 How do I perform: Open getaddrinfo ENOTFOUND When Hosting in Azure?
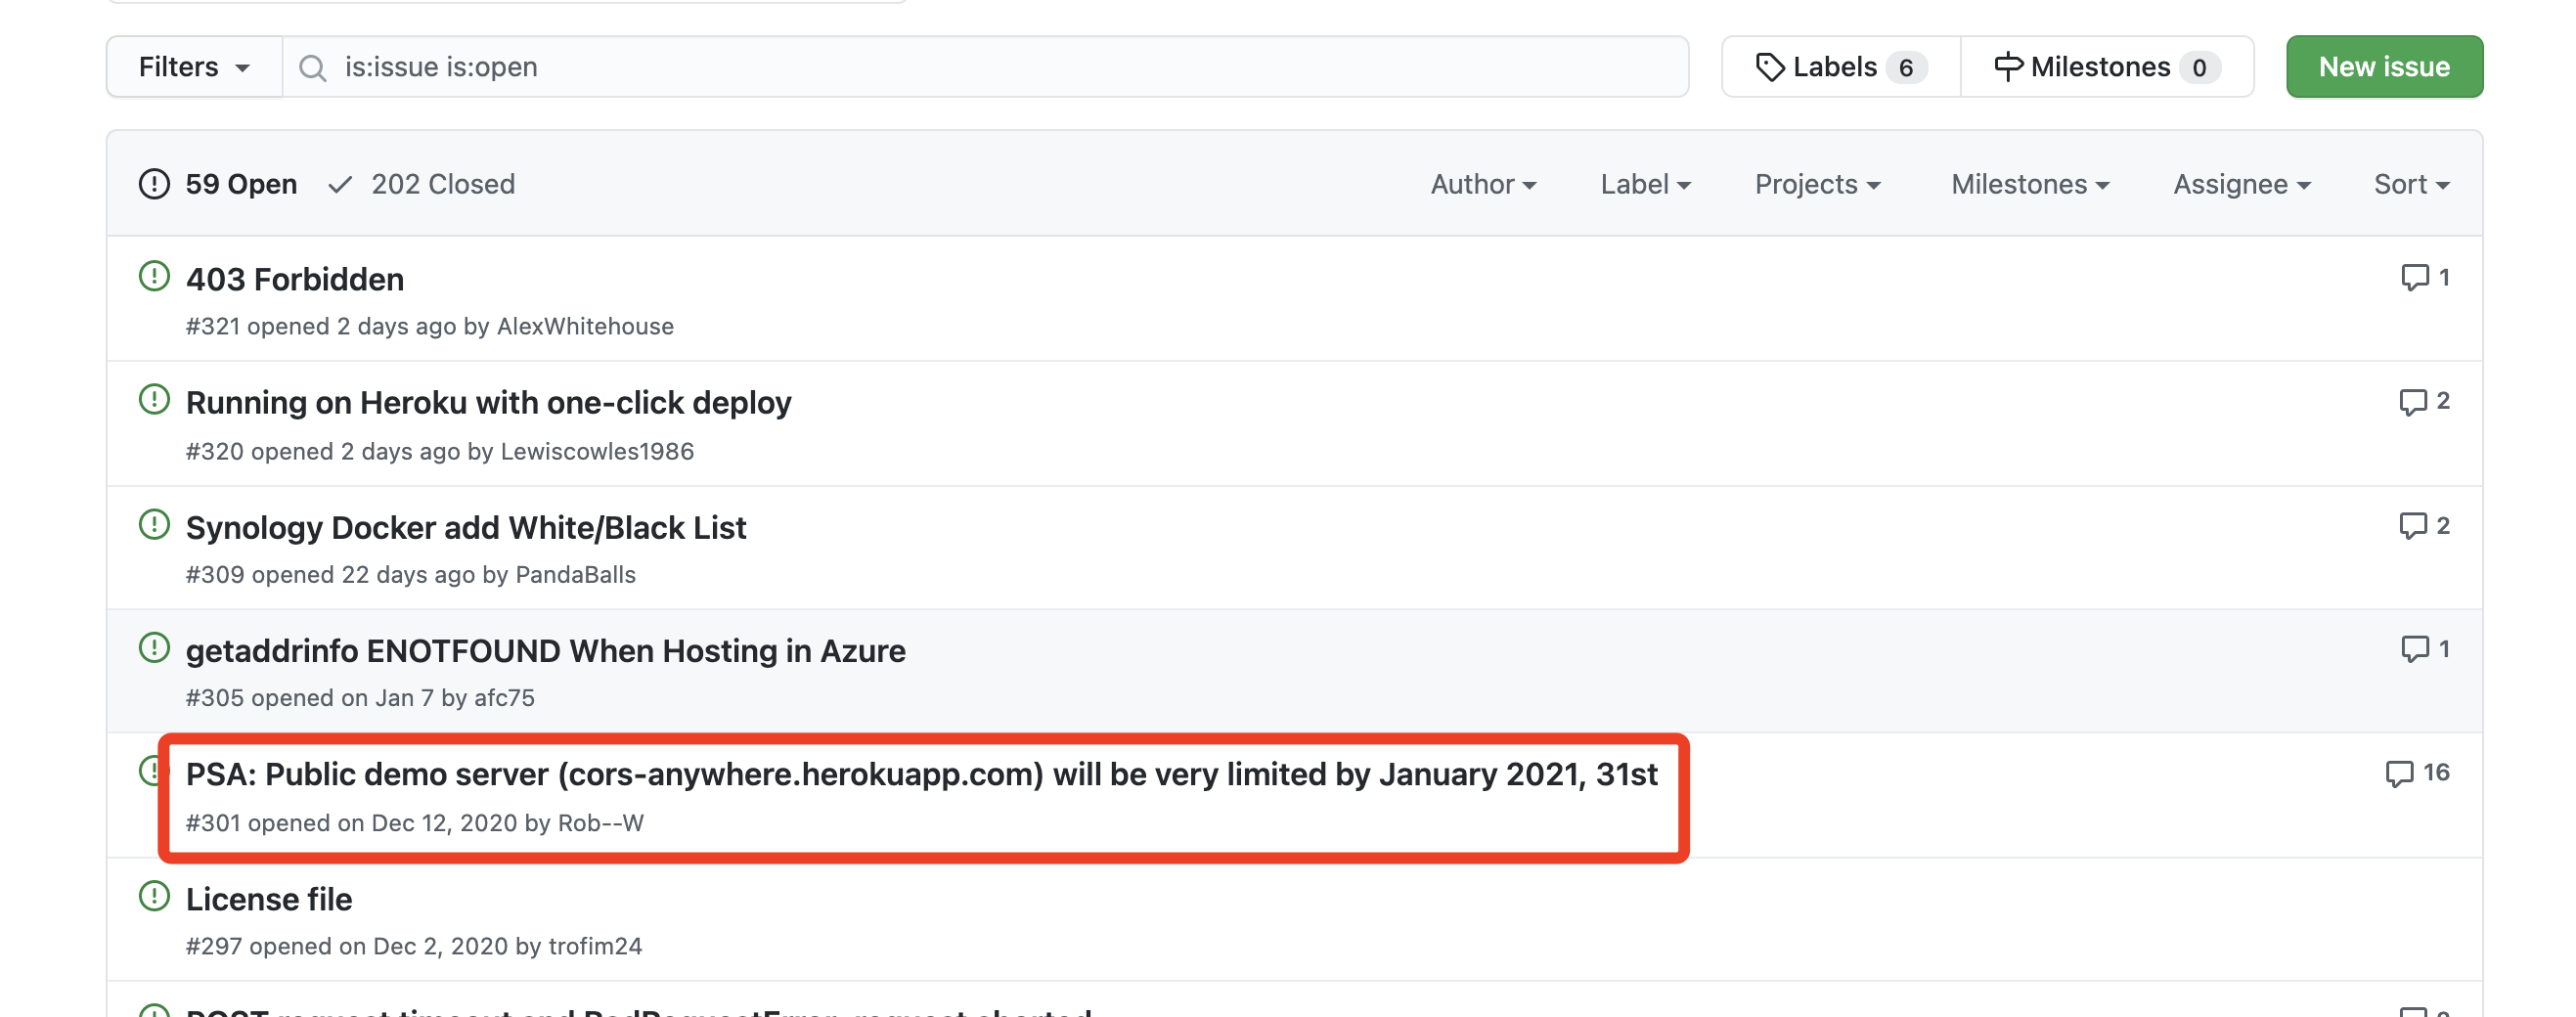click(x=546, y=650)
